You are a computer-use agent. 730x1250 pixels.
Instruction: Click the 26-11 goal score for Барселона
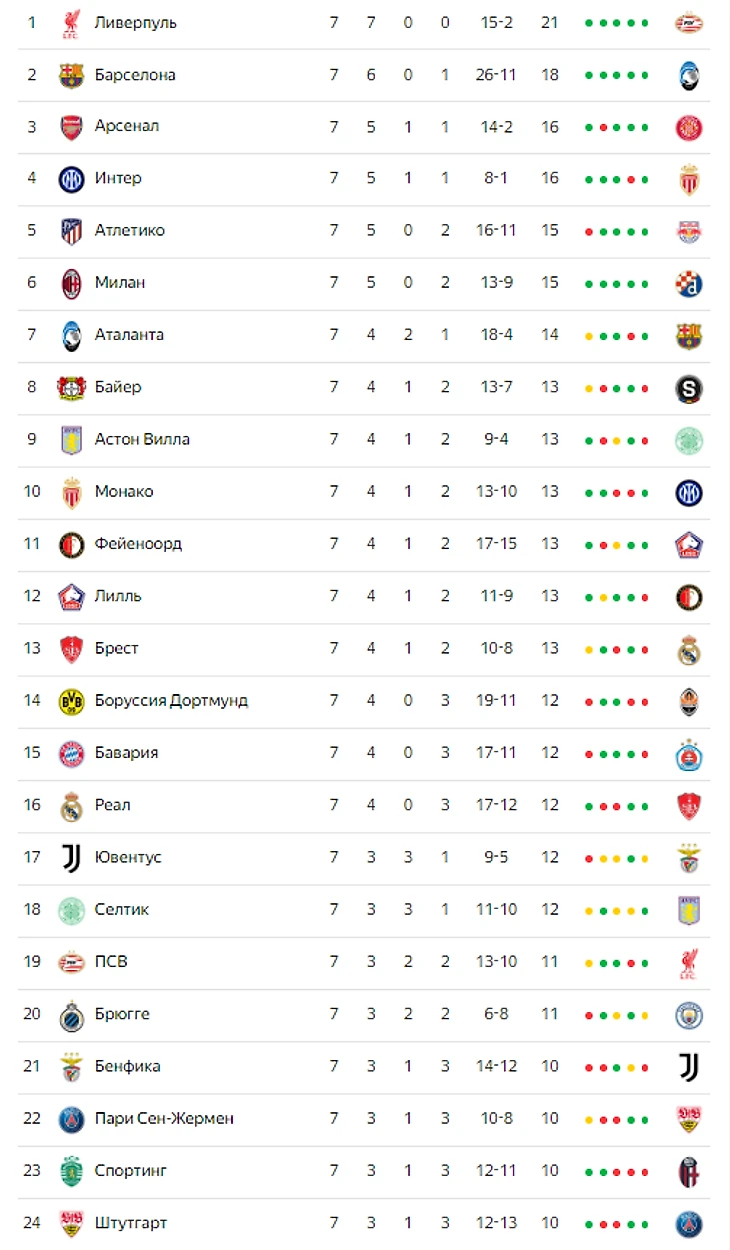point(496,74)
